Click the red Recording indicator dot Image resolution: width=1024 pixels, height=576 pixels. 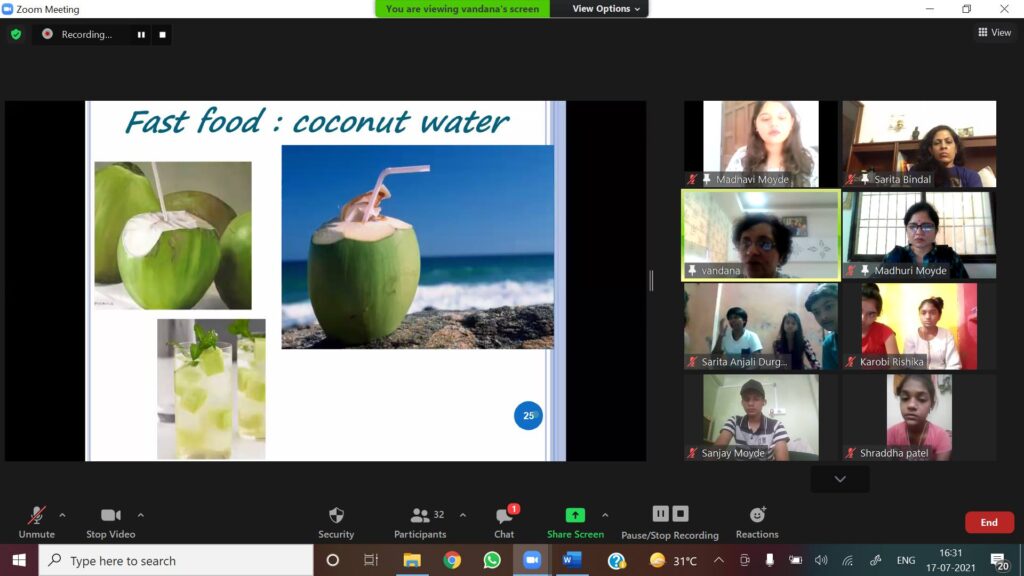point(47,34)
